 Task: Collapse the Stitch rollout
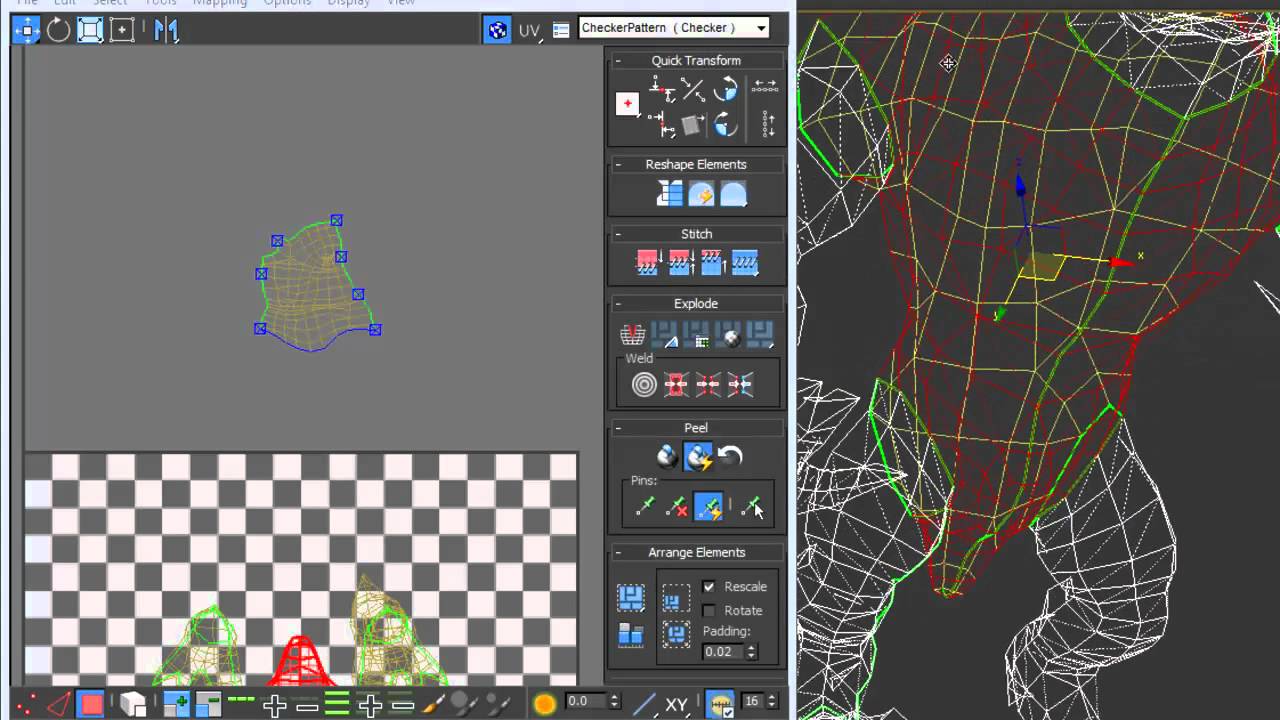click(x=618, y=234)
